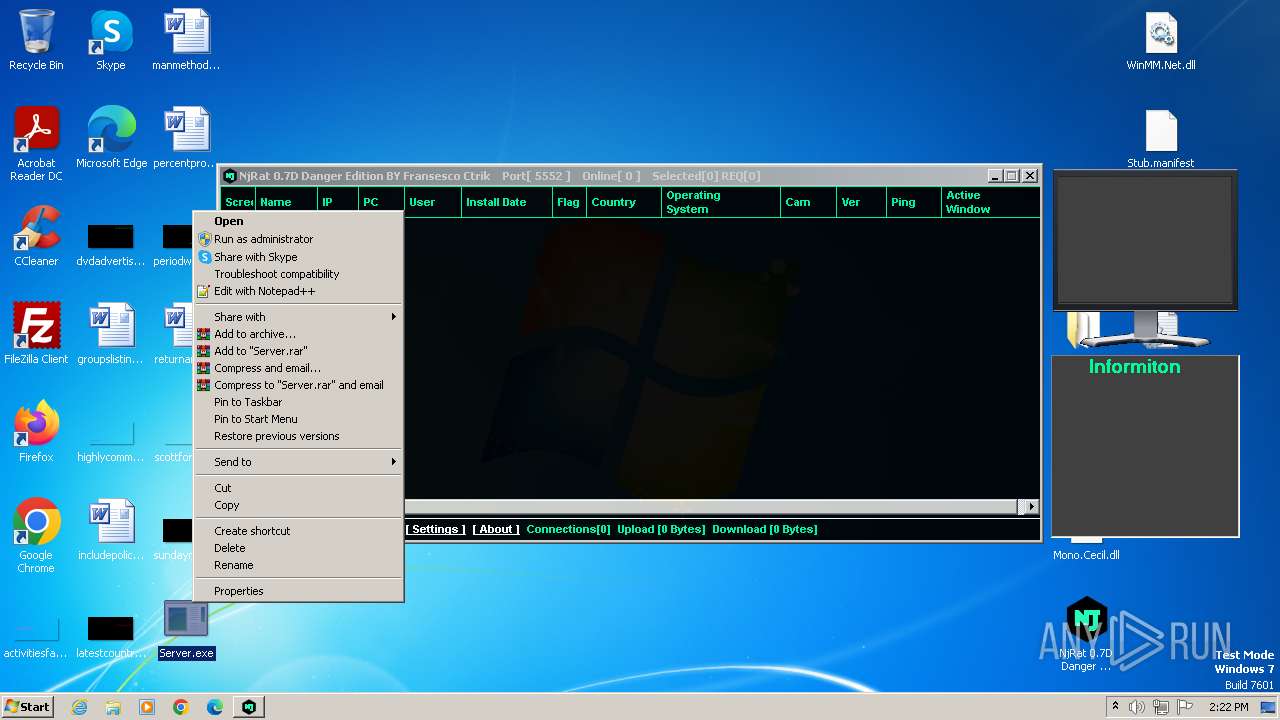The height and width of the screenshot is (720, 1280).
Task: Choose Cut from the context menu
Action: [298, 488]
